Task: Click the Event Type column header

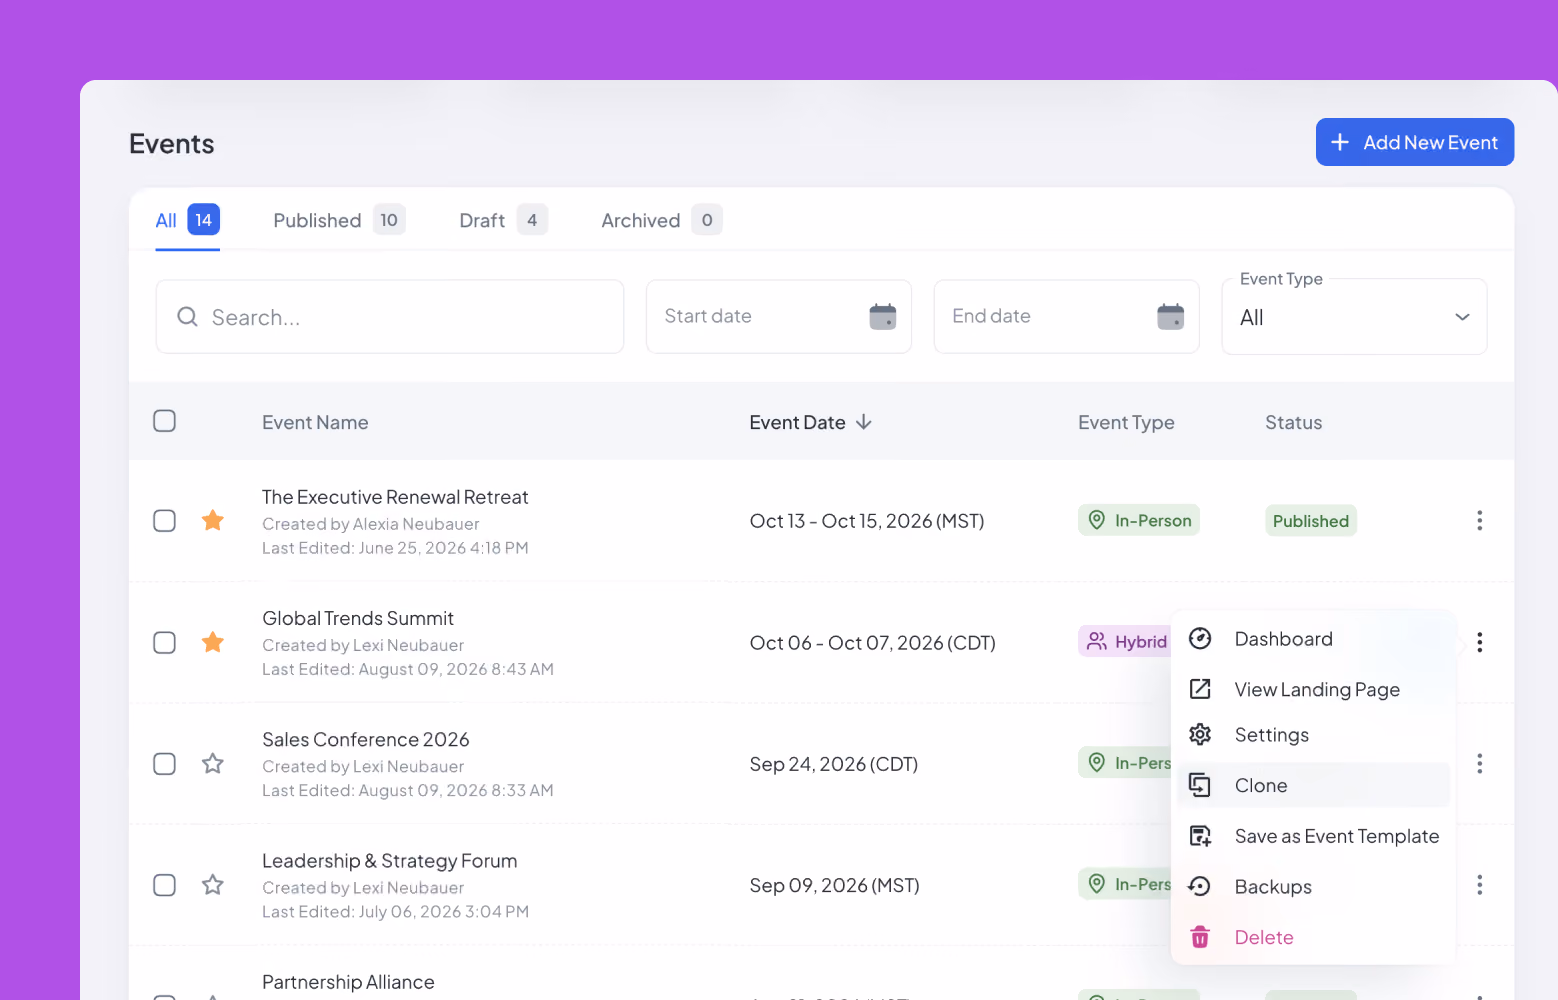Action: 1126,422
